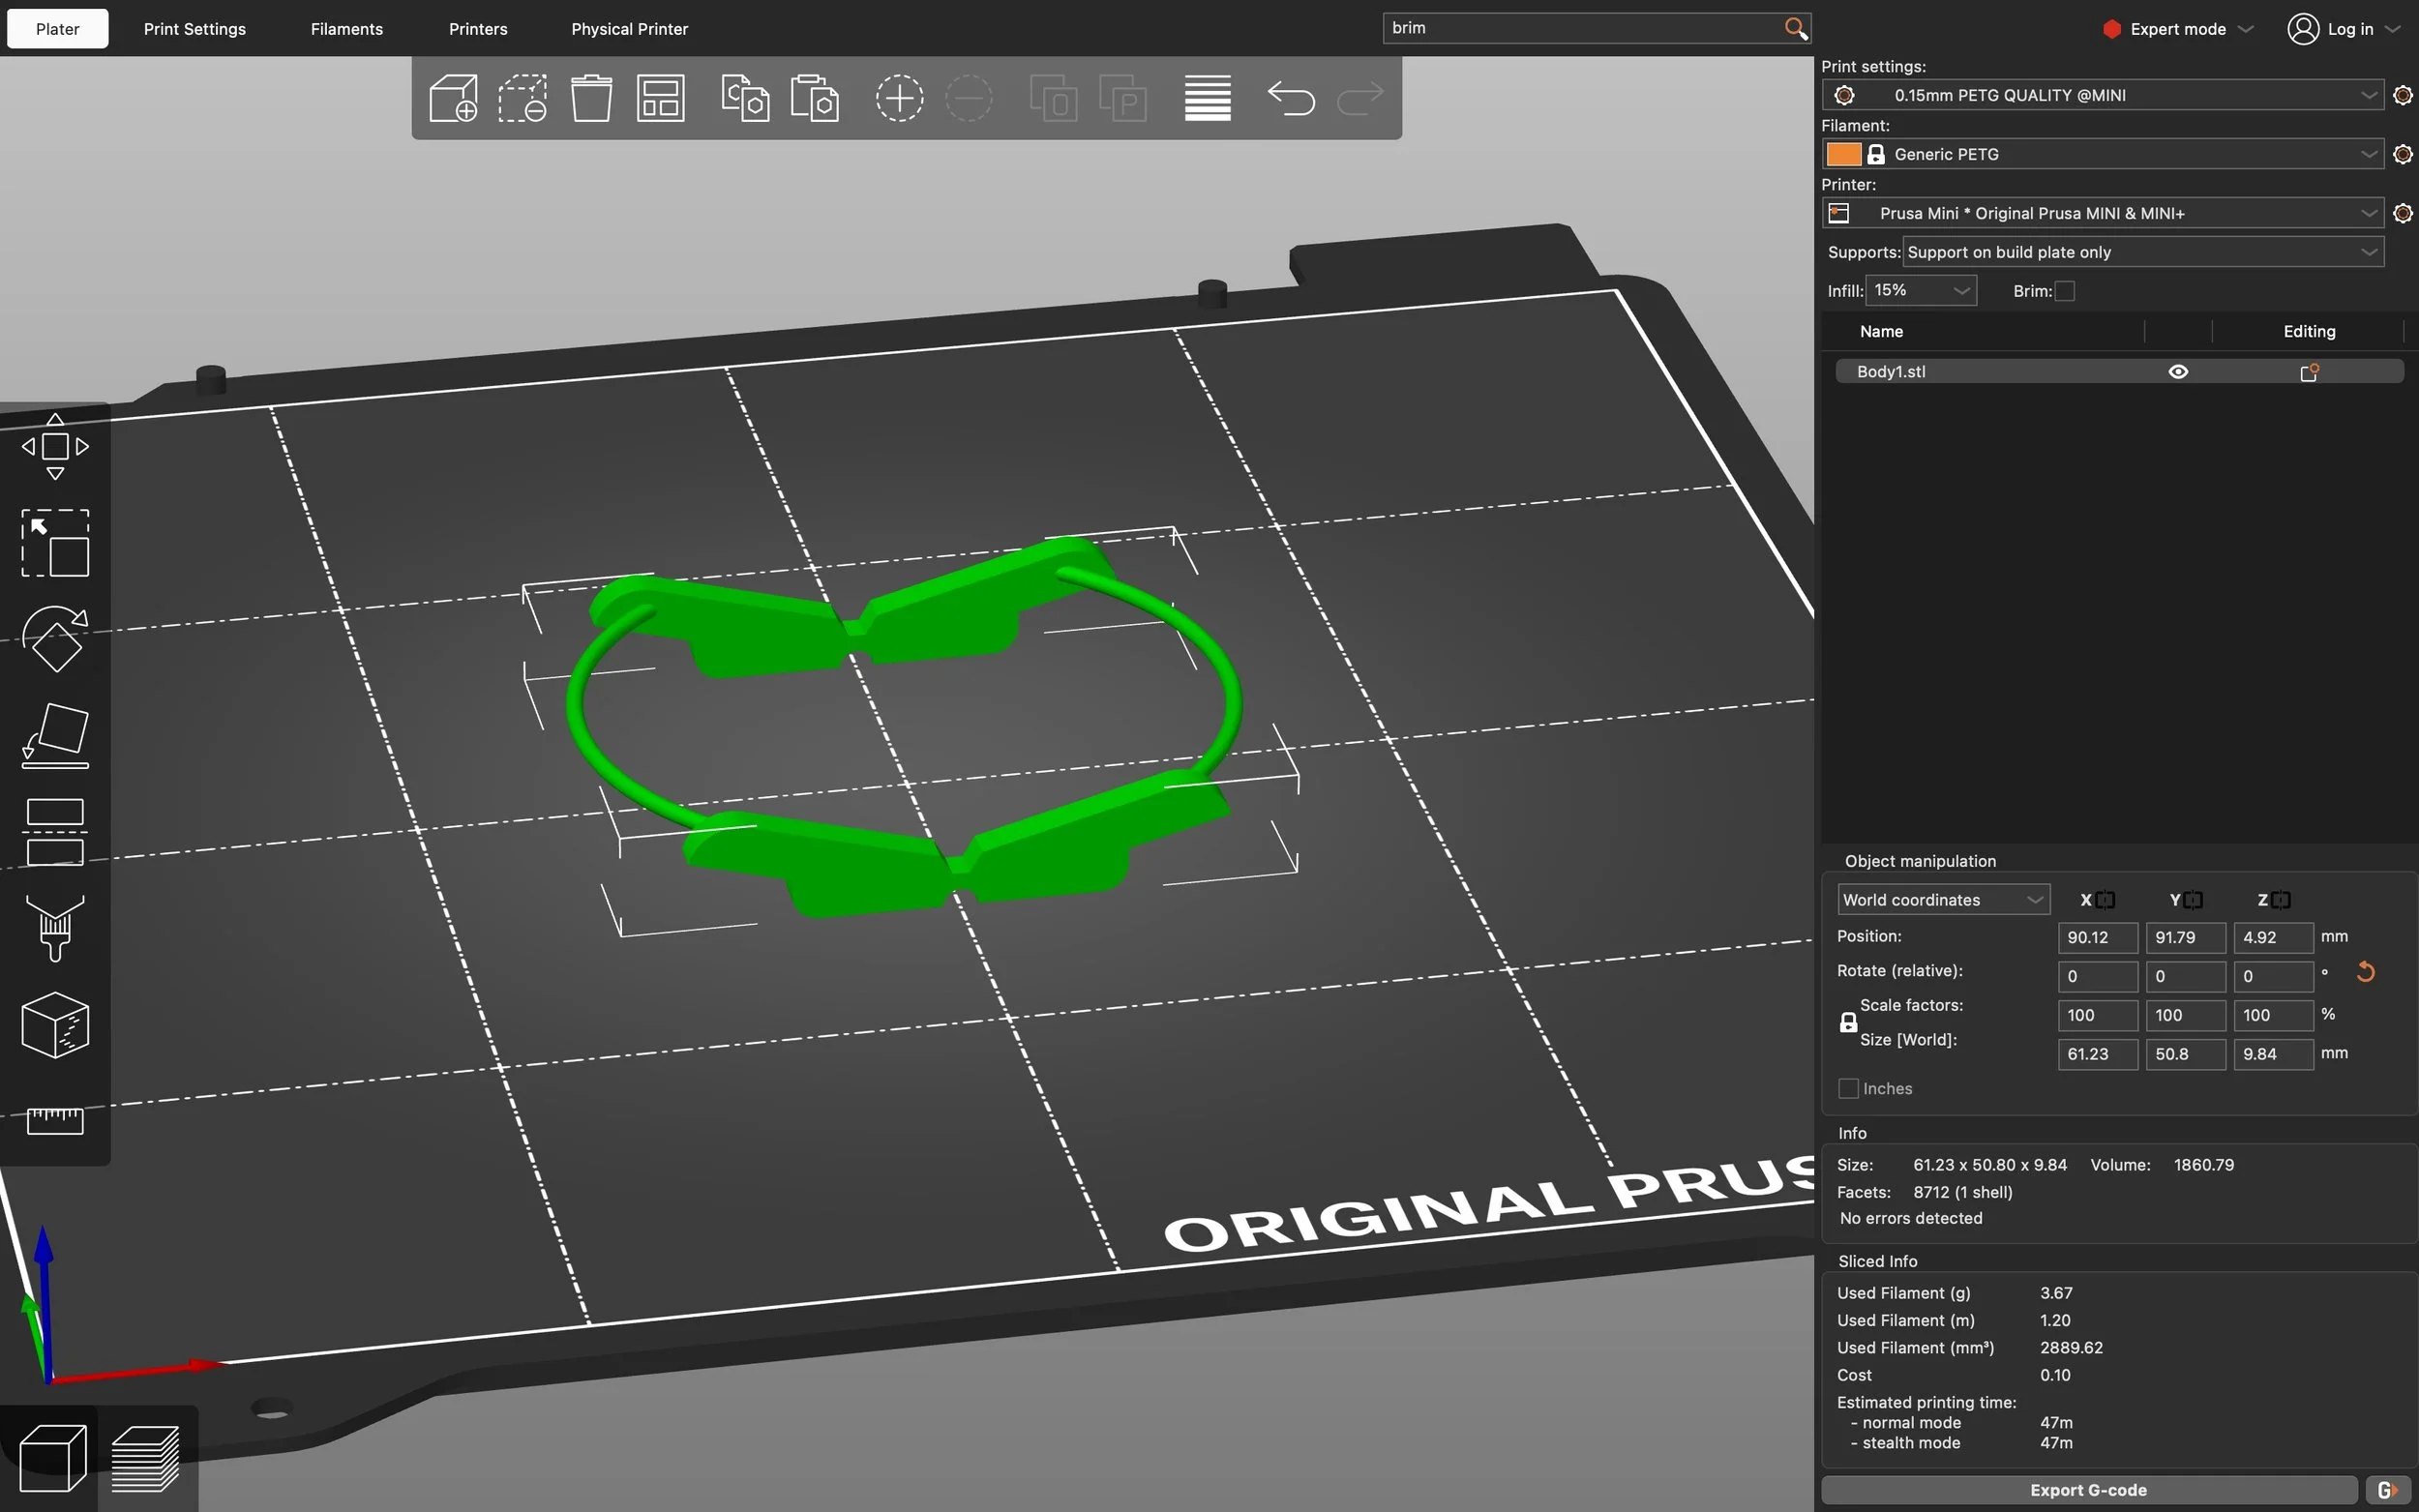Open World coordinates dropdown
The width and height of the screenshot is (2419, 1512).
tap(1943, 900)
